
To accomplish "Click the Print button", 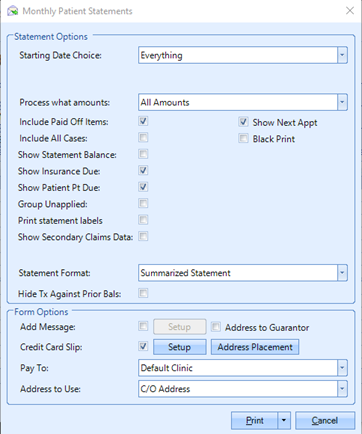I will tap(254, 420).
